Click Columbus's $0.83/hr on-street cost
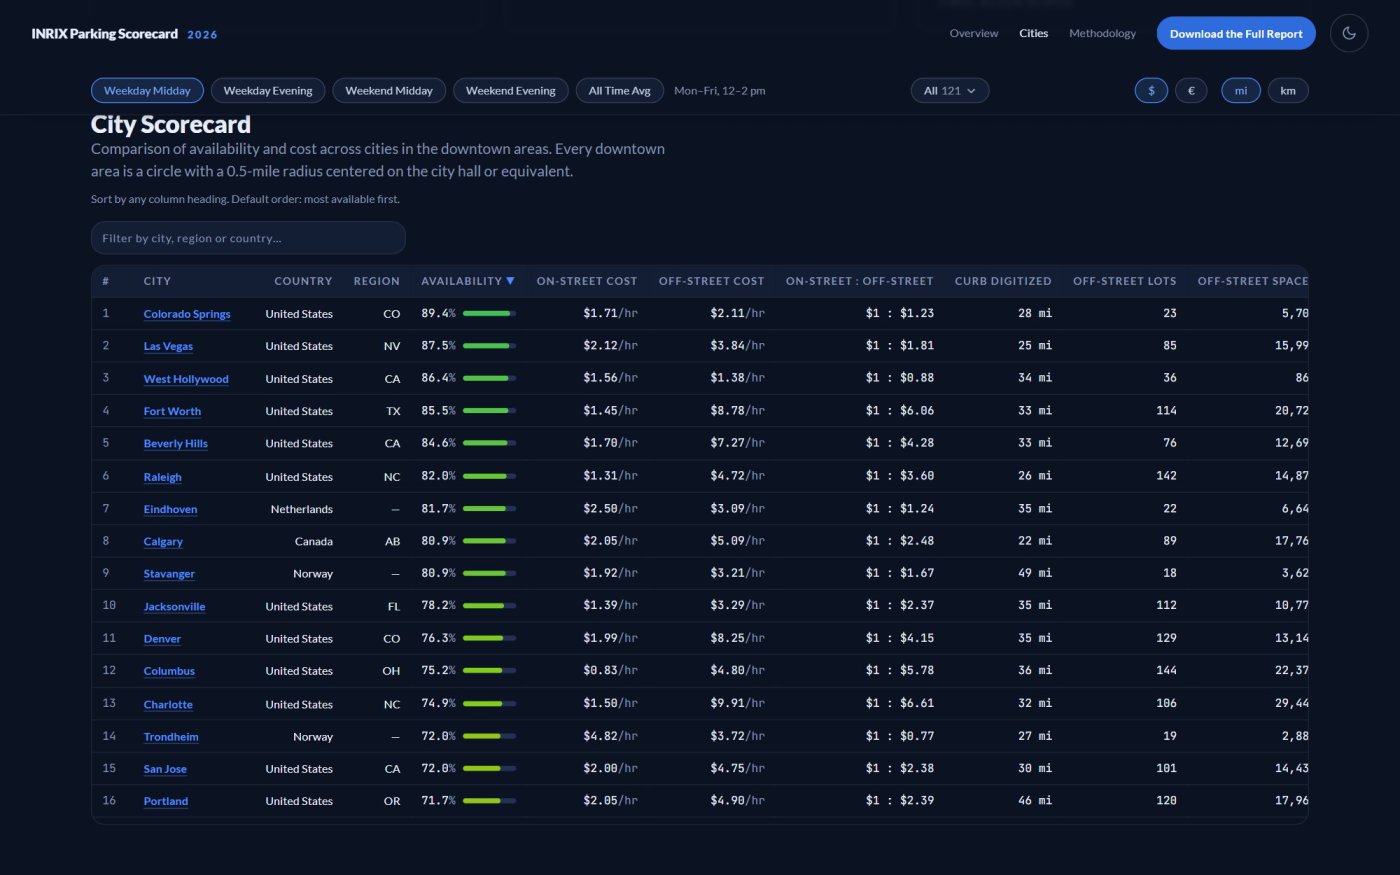Viewport: 1400px width, 875px height. (610, 671)
